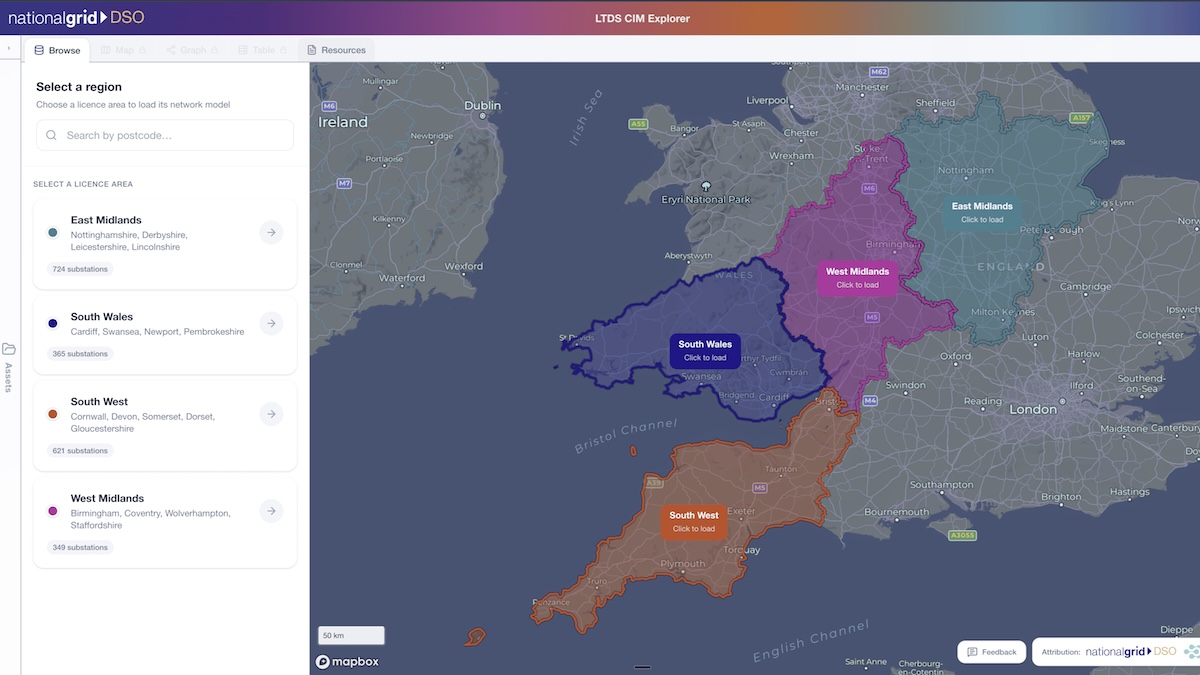The image size is (1200, 675).
Task: Click the West Midlands arrow icon
Action: click(271, 511)
